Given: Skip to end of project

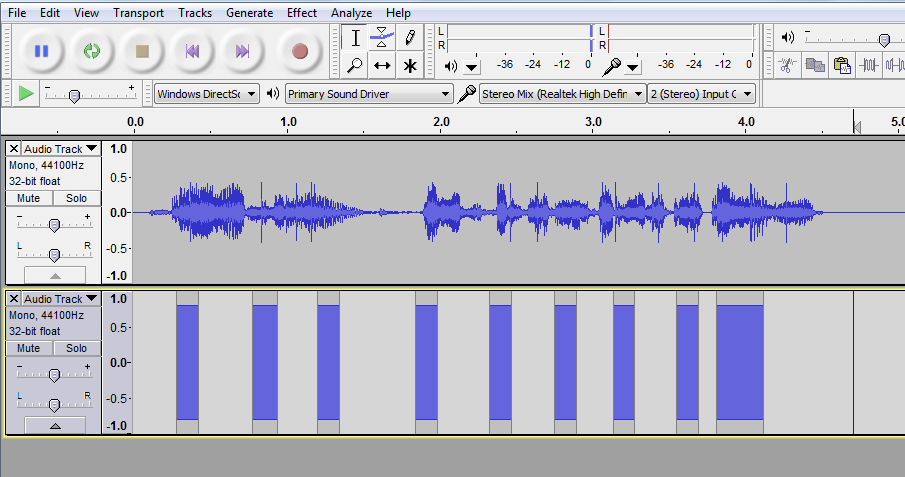Looking at the screenshot, I should [x=242, y=51].
